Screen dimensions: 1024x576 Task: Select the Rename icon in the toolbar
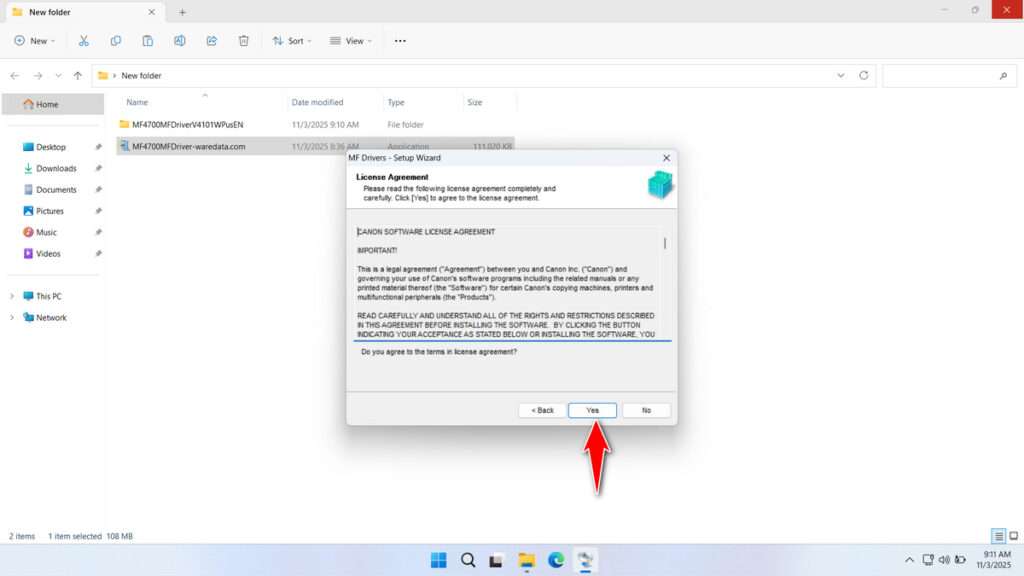(x=180, y=40)
